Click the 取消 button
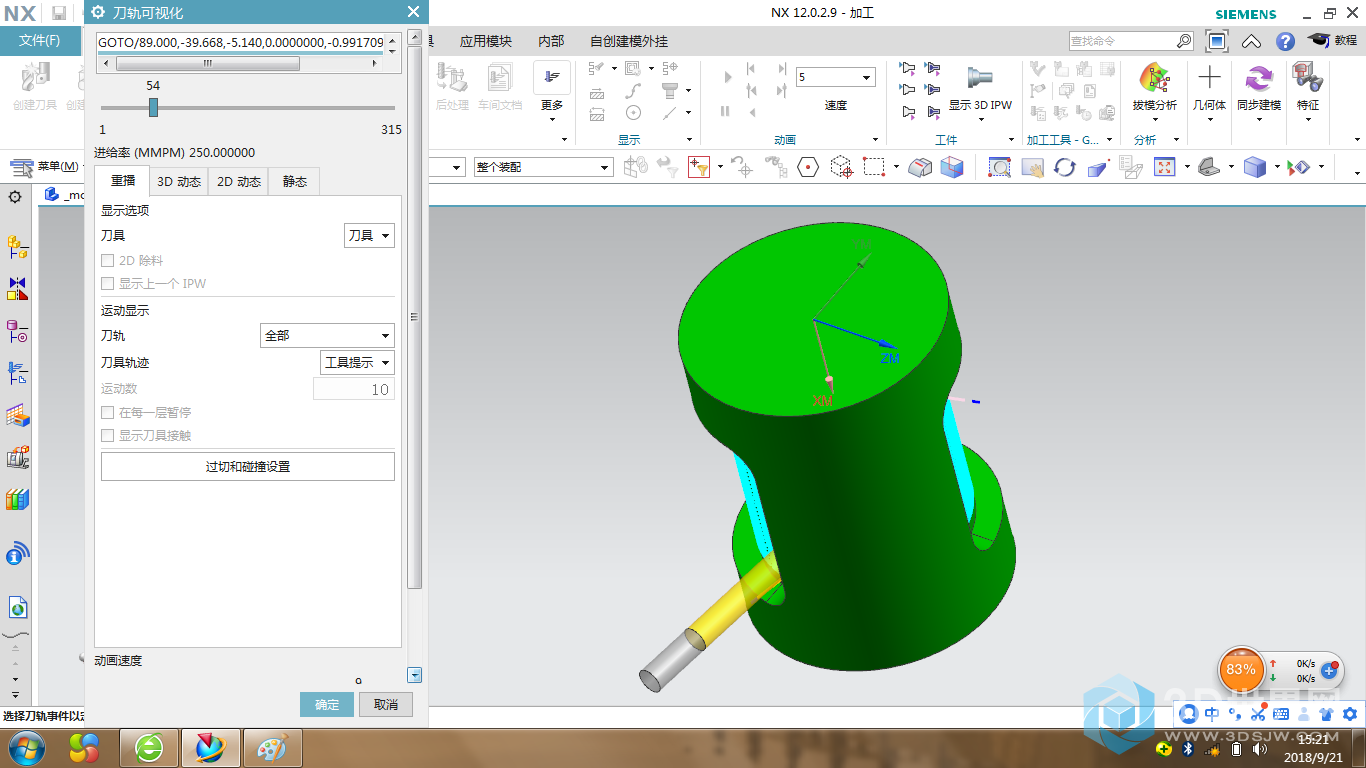This screenshot has width=1366, height=768. (x=386, y=704)
